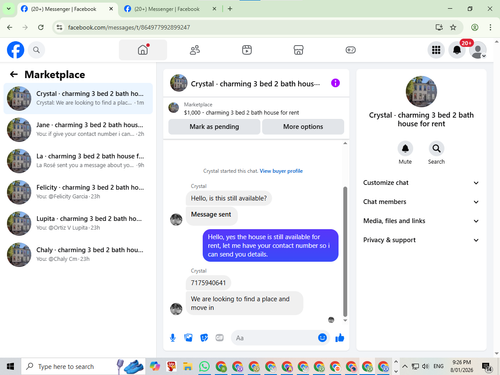Open La's conversation in the list
This screenshot has height=375, width=500.
tap(78, 161)
